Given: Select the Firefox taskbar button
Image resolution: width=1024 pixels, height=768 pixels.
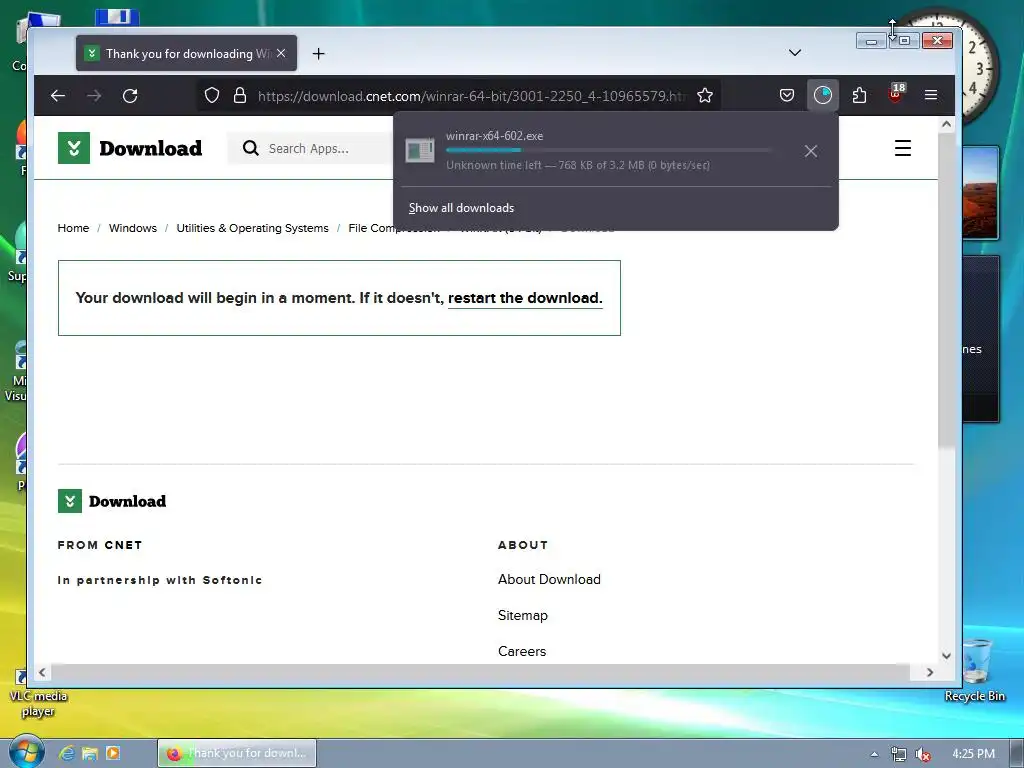Looking at the screenshot, I should coord(237,753).
